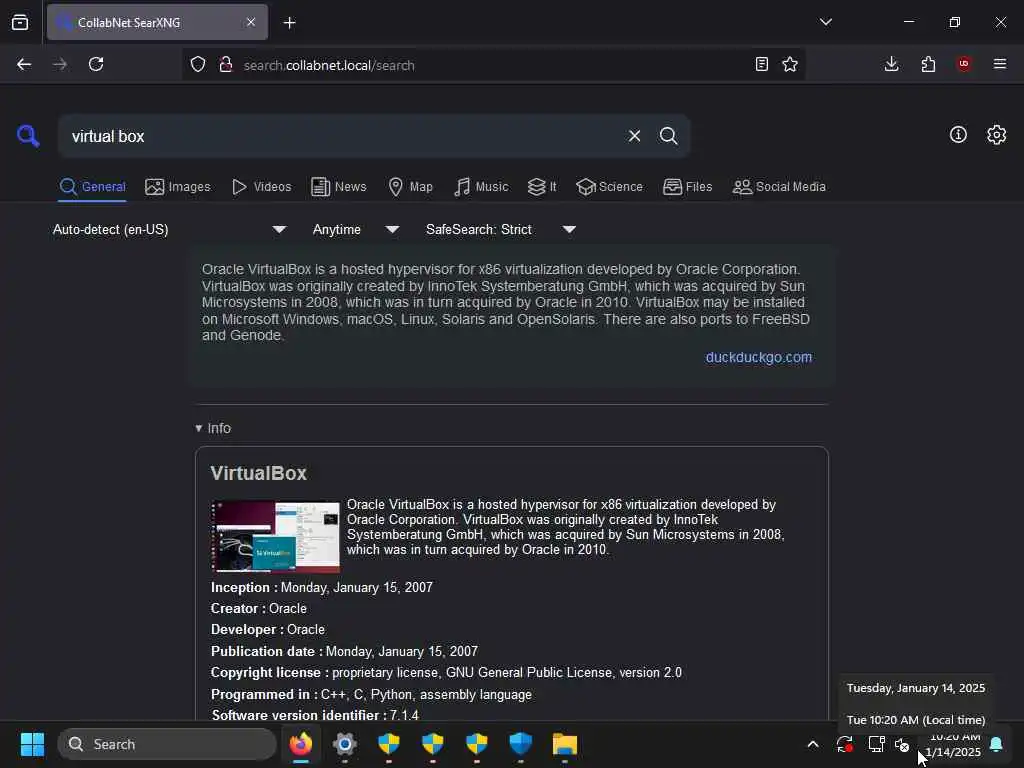Click the Programmed in row

tap(371, 694)
